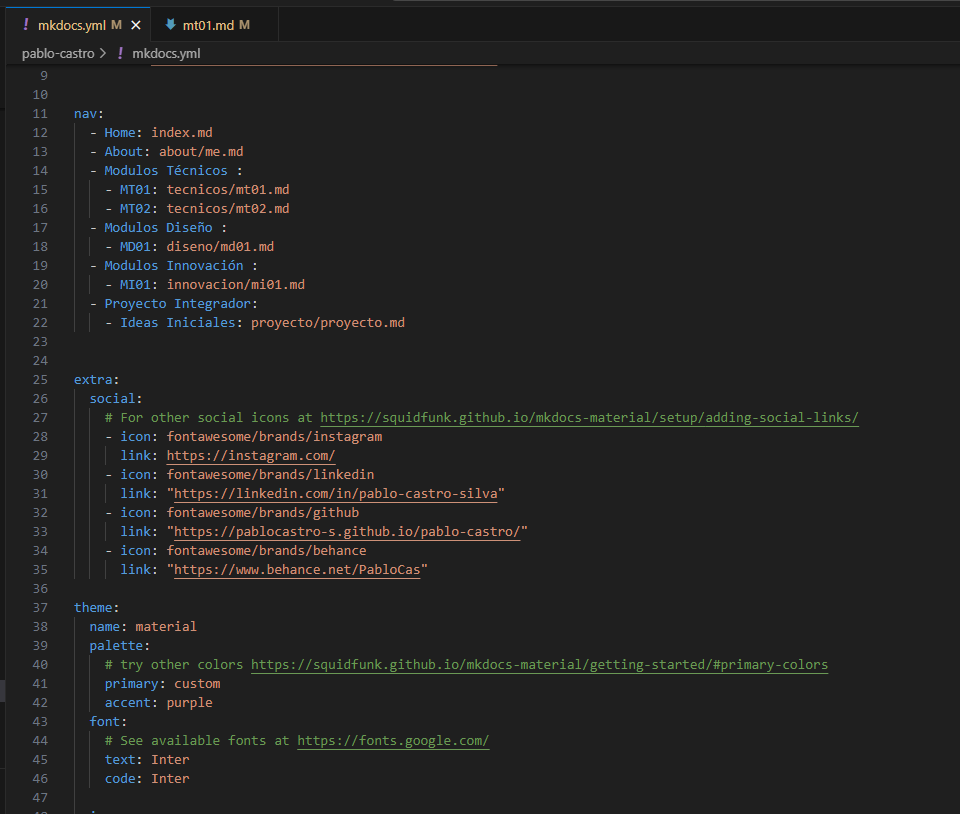Screen dimensions: 960x814
Task: Open the squidfunk primary-colors URL
Action: coord(539,665)
